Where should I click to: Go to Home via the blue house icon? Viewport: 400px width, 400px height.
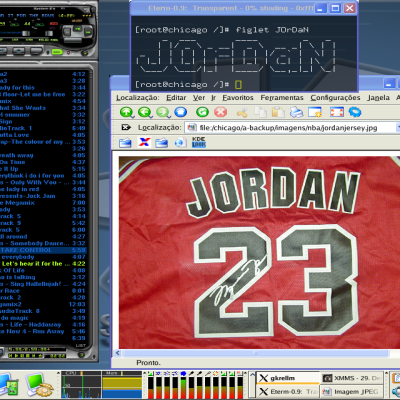181,112
